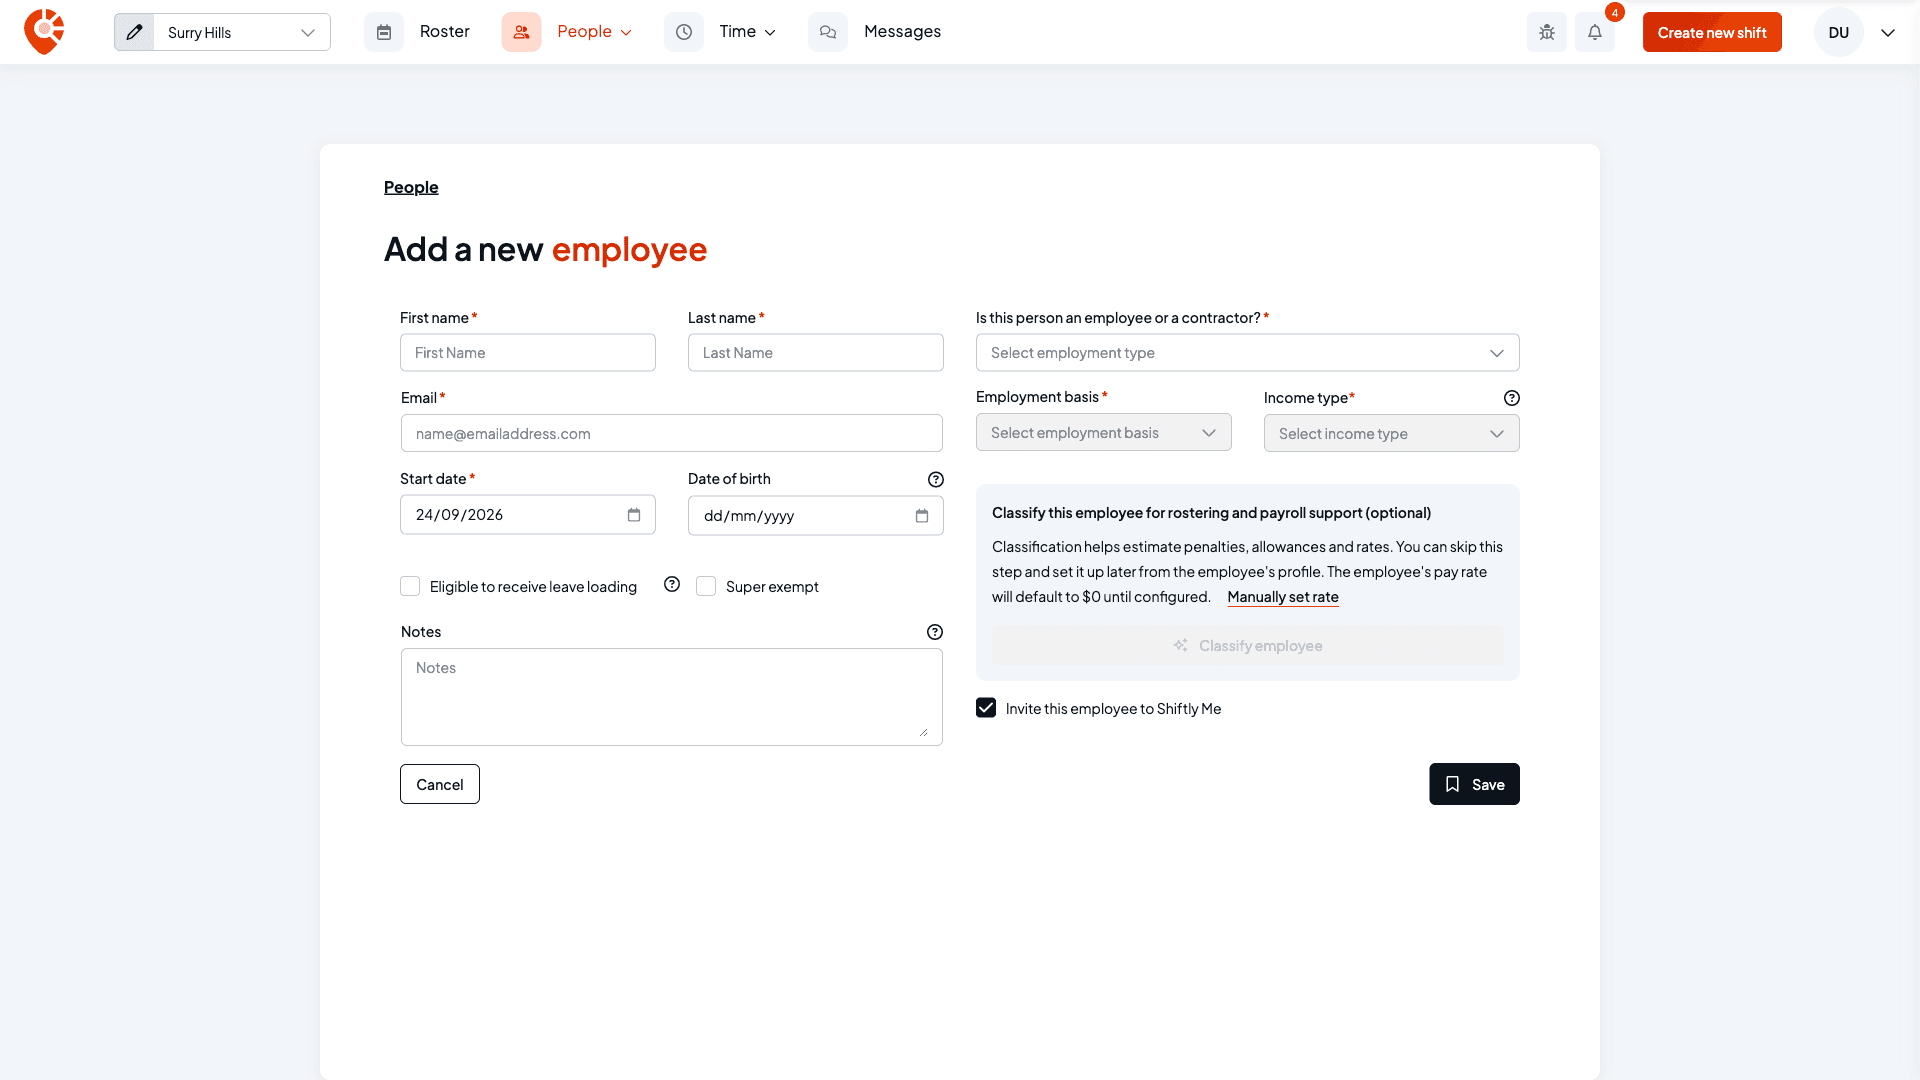Viewport: 1920px width, 1080px height.
Task: Click the Cancel button
Action: click(440, 784)
